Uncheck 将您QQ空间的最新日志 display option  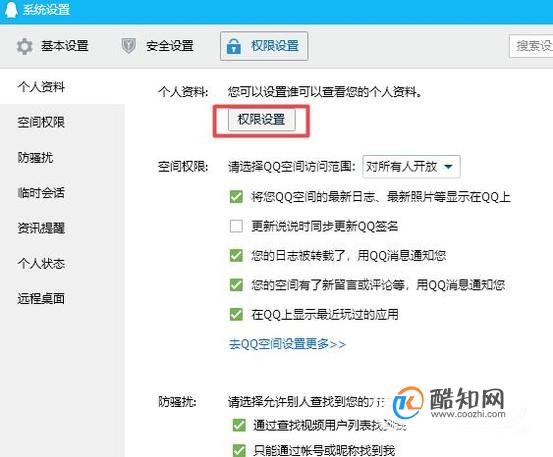point(236,196)
